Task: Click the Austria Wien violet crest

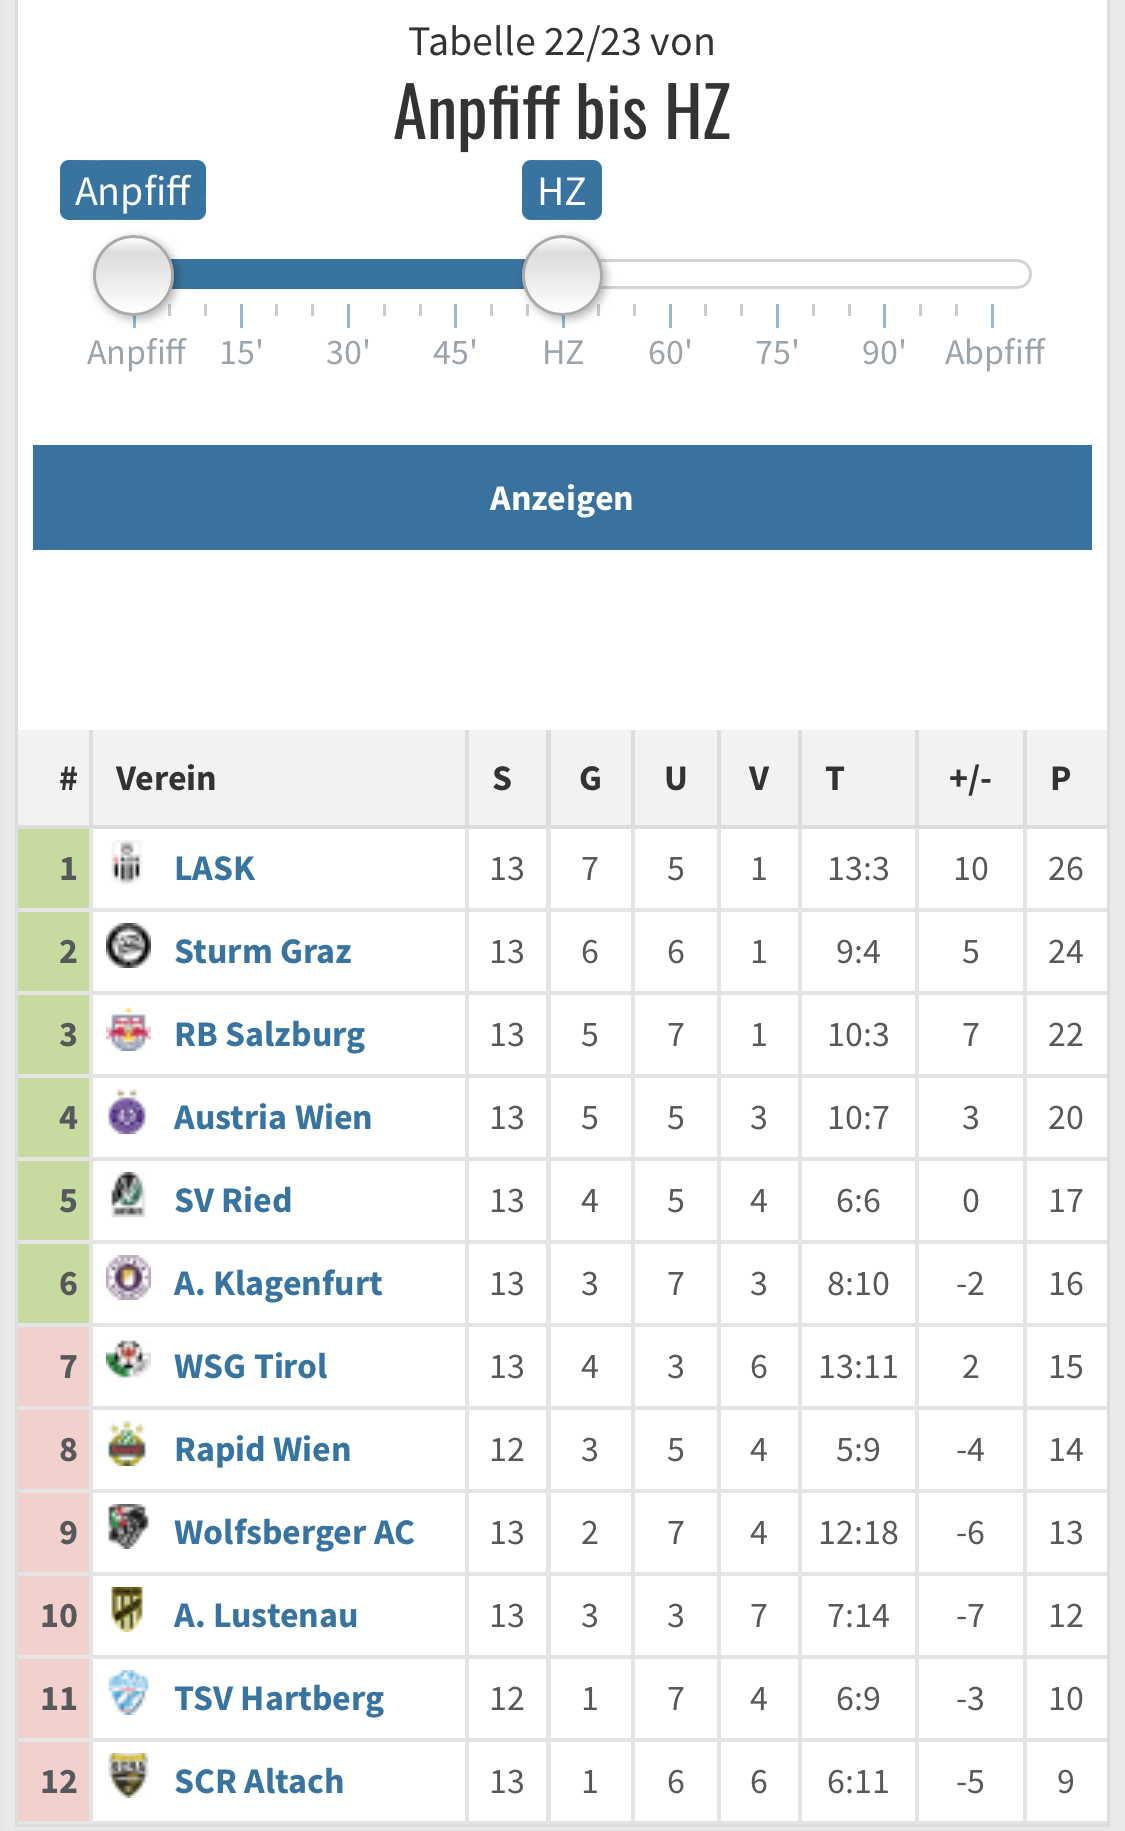Action: point(128,1114)
